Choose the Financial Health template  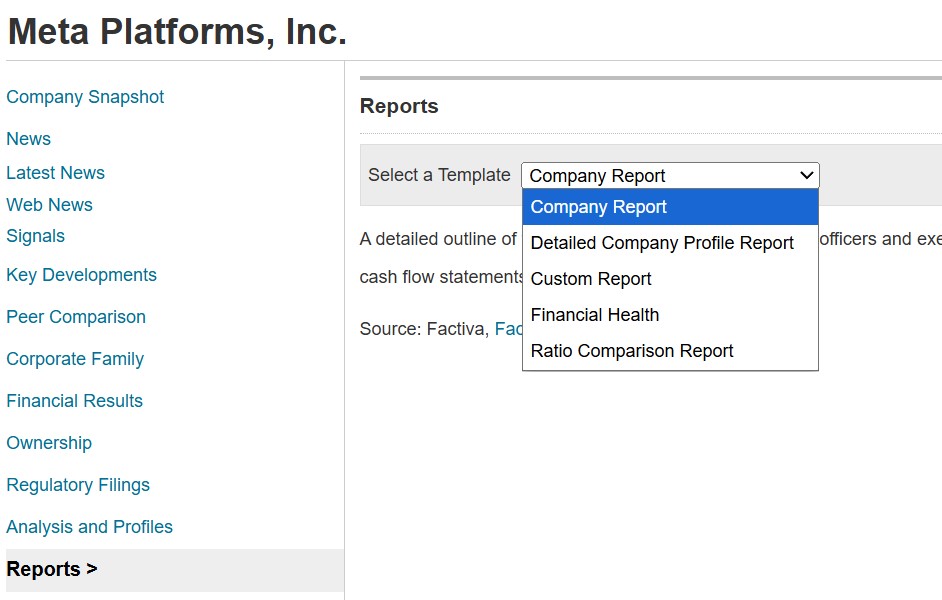594,315
